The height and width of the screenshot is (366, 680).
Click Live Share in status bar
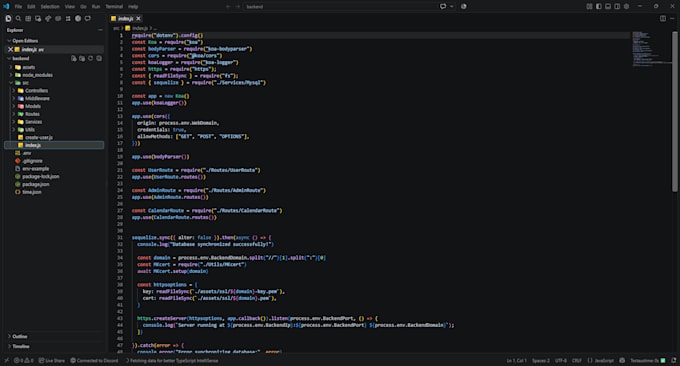tap(52, 360)
